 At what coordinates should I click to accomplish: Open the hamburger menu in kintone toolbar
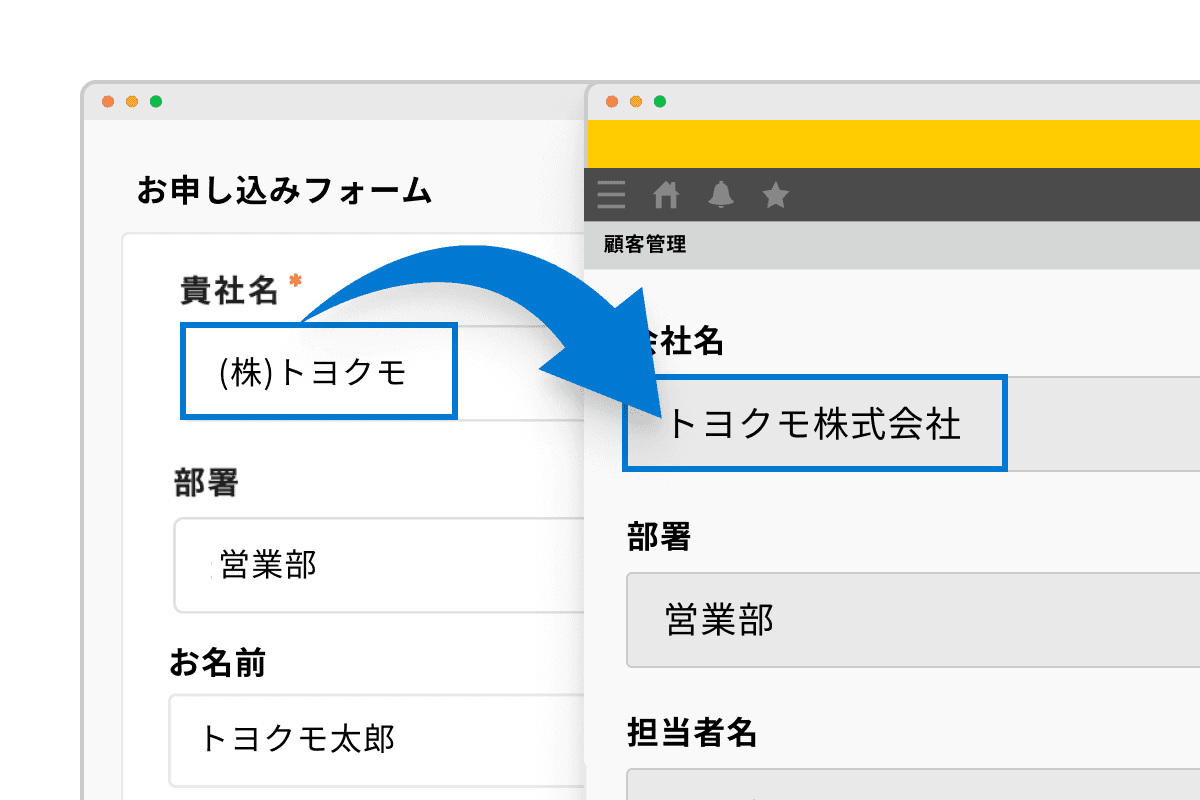pyautogui.click(x=611, y=195)
